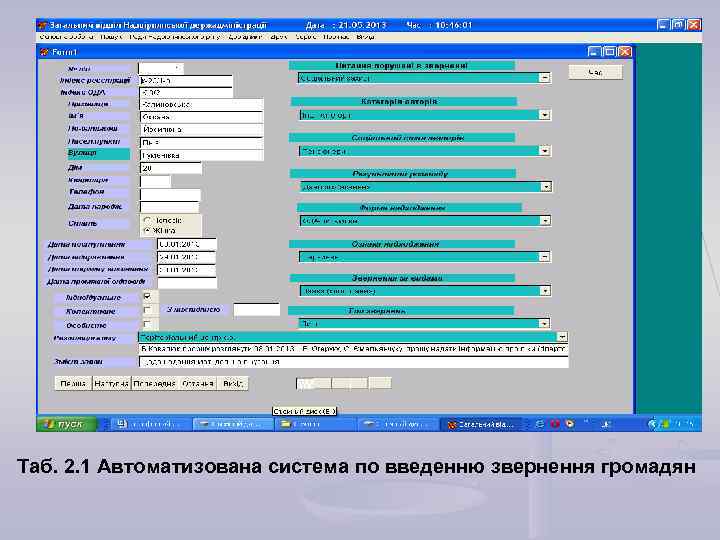This screenshot has width=720, height=540.
Task: Click the signatures count field beside 'Колективне'
Action: tap(256, 309)
